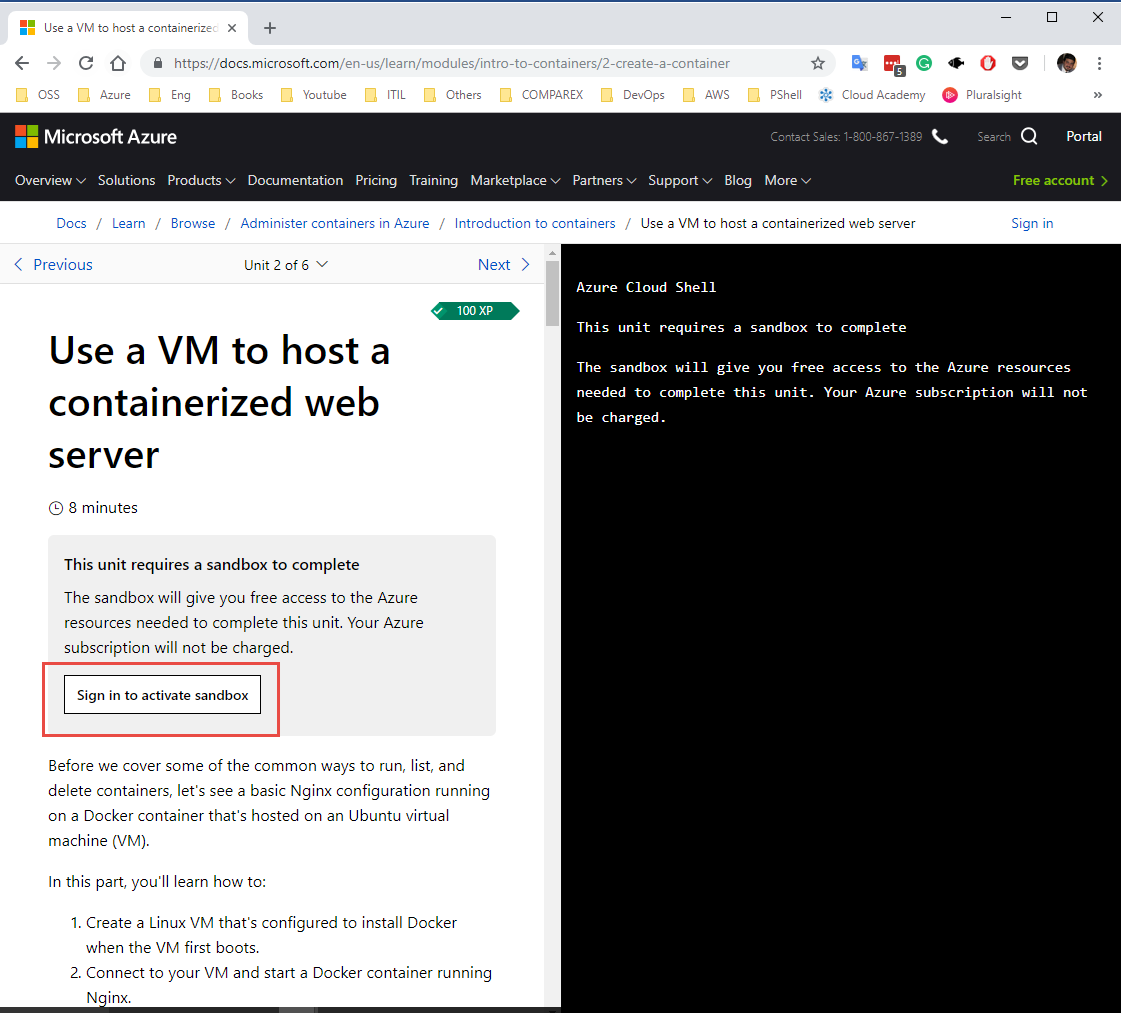This screenshot has height=1013, width=1121.
Task: Show more bookmarks with the double chevron
Action: coord(1097,95)
